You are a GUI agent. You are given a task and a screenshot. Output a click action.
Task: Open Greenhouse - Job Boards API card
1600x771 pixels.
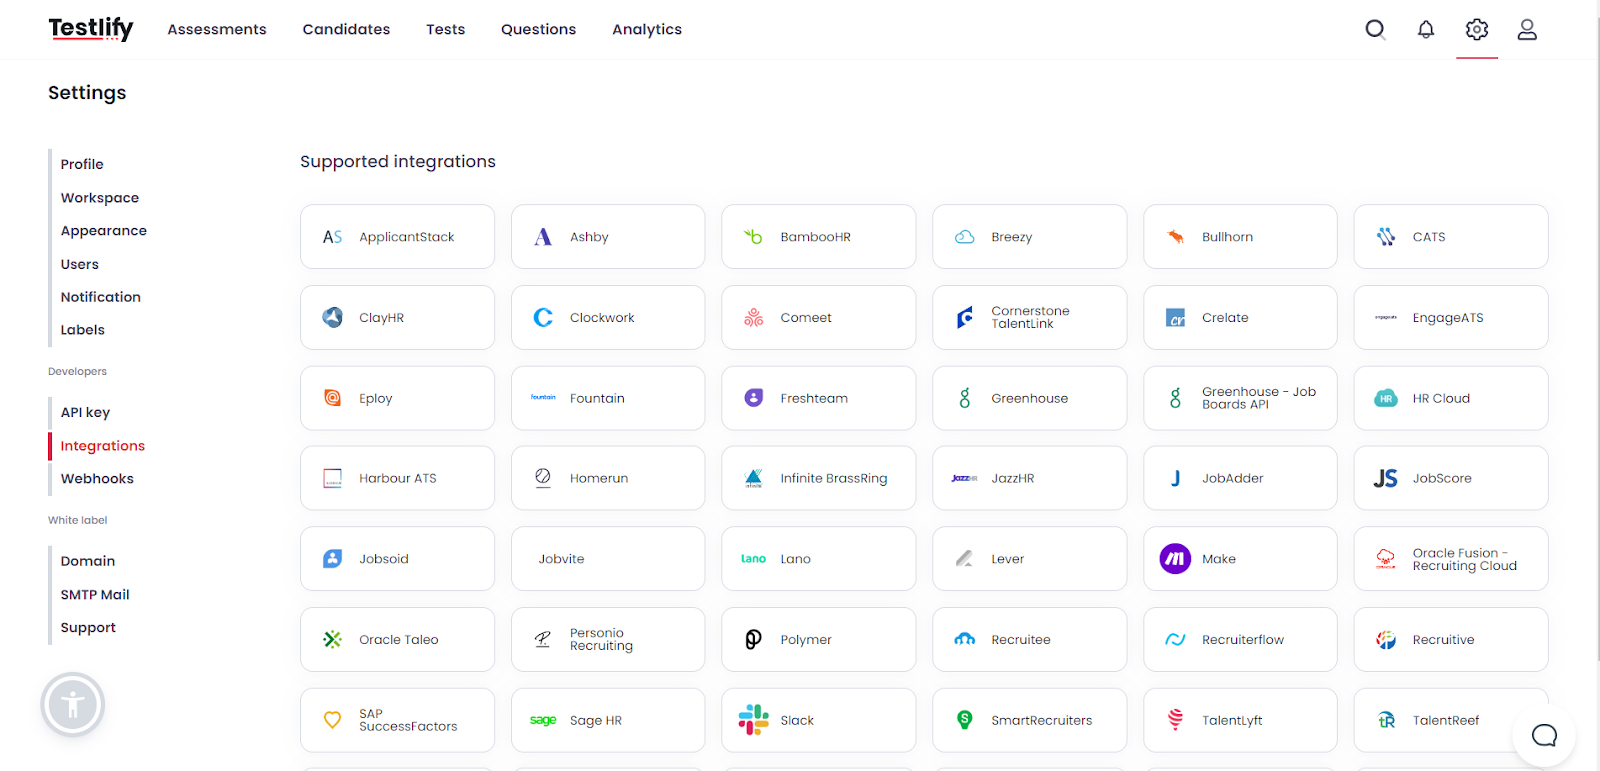coord(1240,398)
